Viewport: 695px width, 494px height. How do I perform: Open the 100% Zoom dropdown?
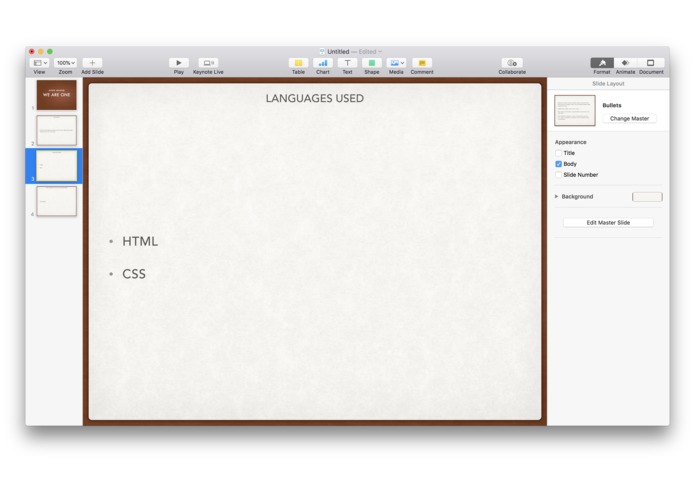(x=66, y=63)
